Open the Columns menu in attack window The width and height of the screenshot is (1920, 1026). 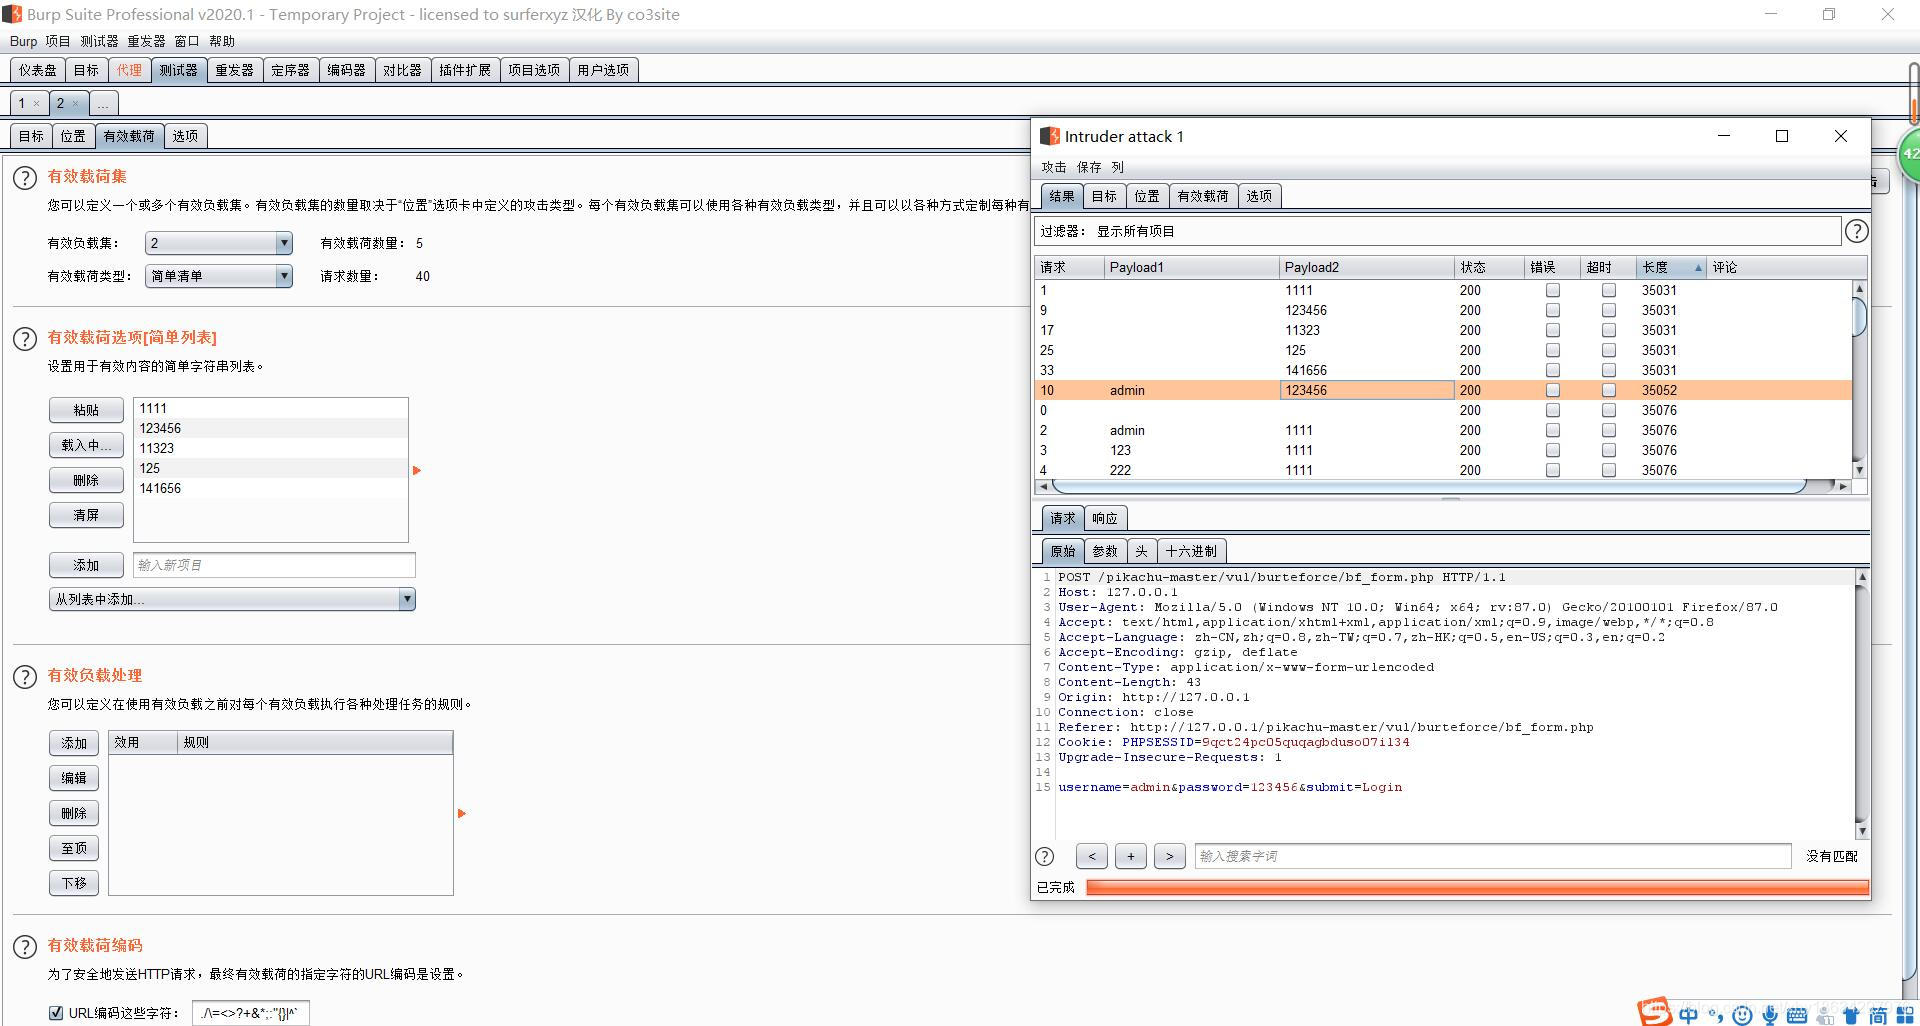click(1118, 167)
